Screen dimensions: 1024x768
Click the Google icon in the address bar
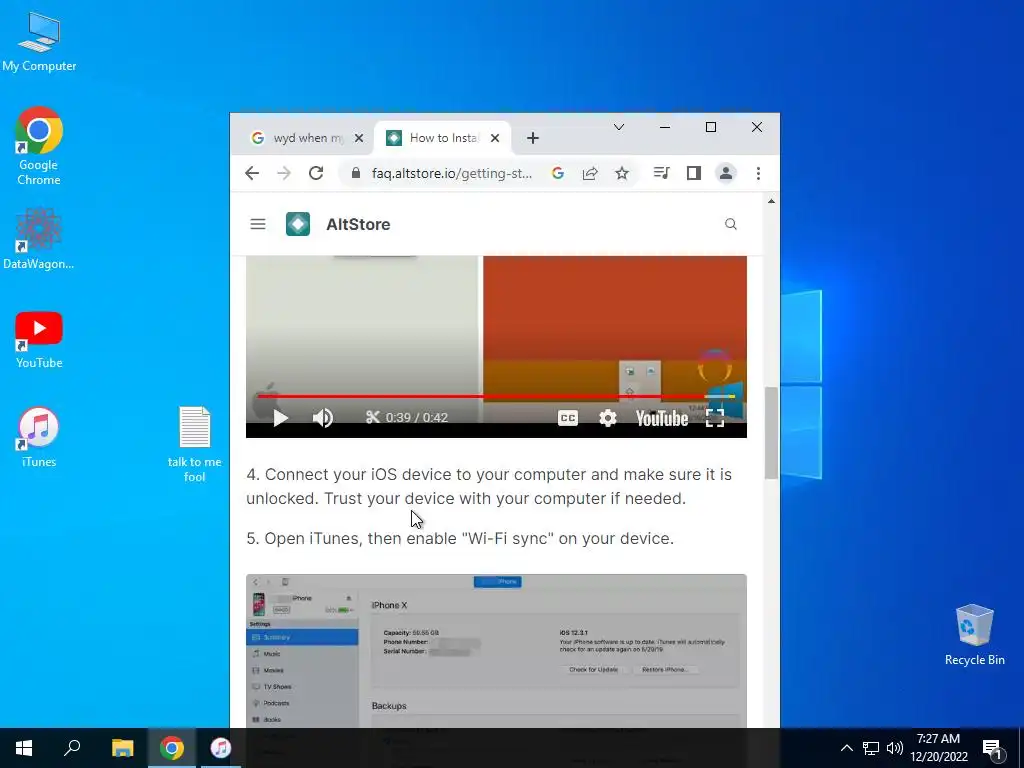[x=558, y=173]
